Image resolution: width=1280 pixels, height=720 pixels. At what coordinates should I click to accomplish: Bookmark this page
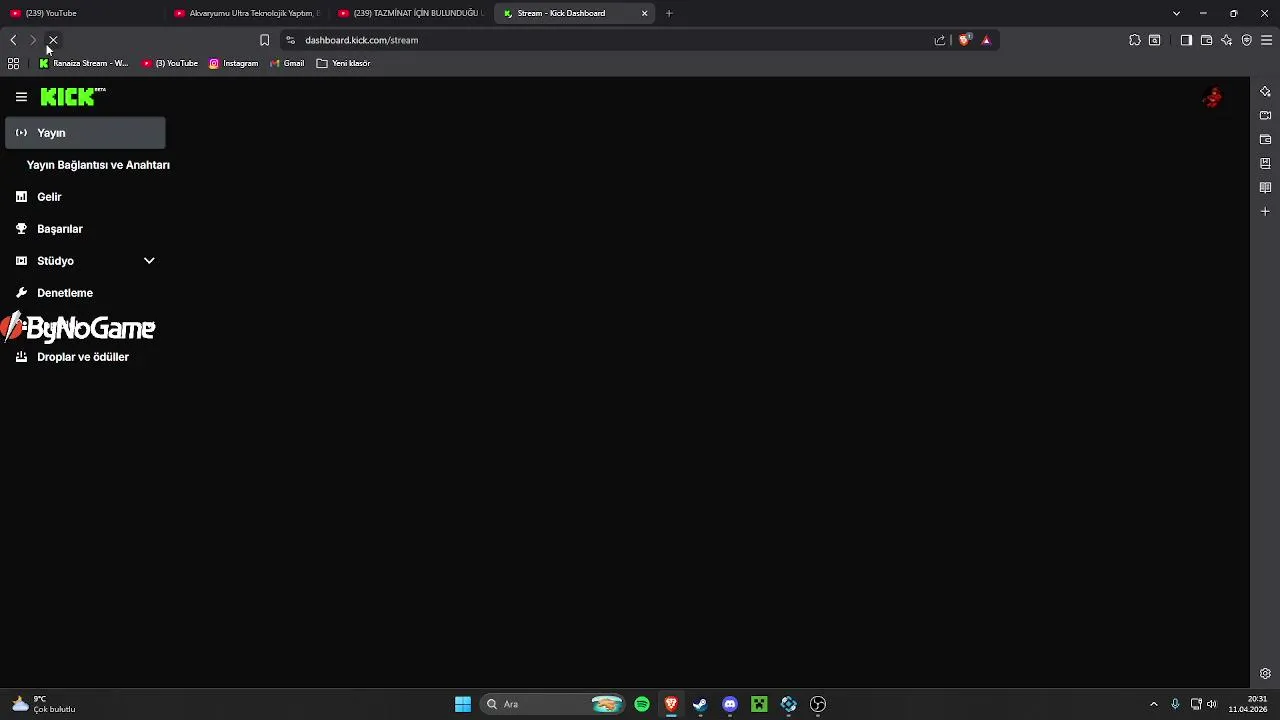pos(264,40)
